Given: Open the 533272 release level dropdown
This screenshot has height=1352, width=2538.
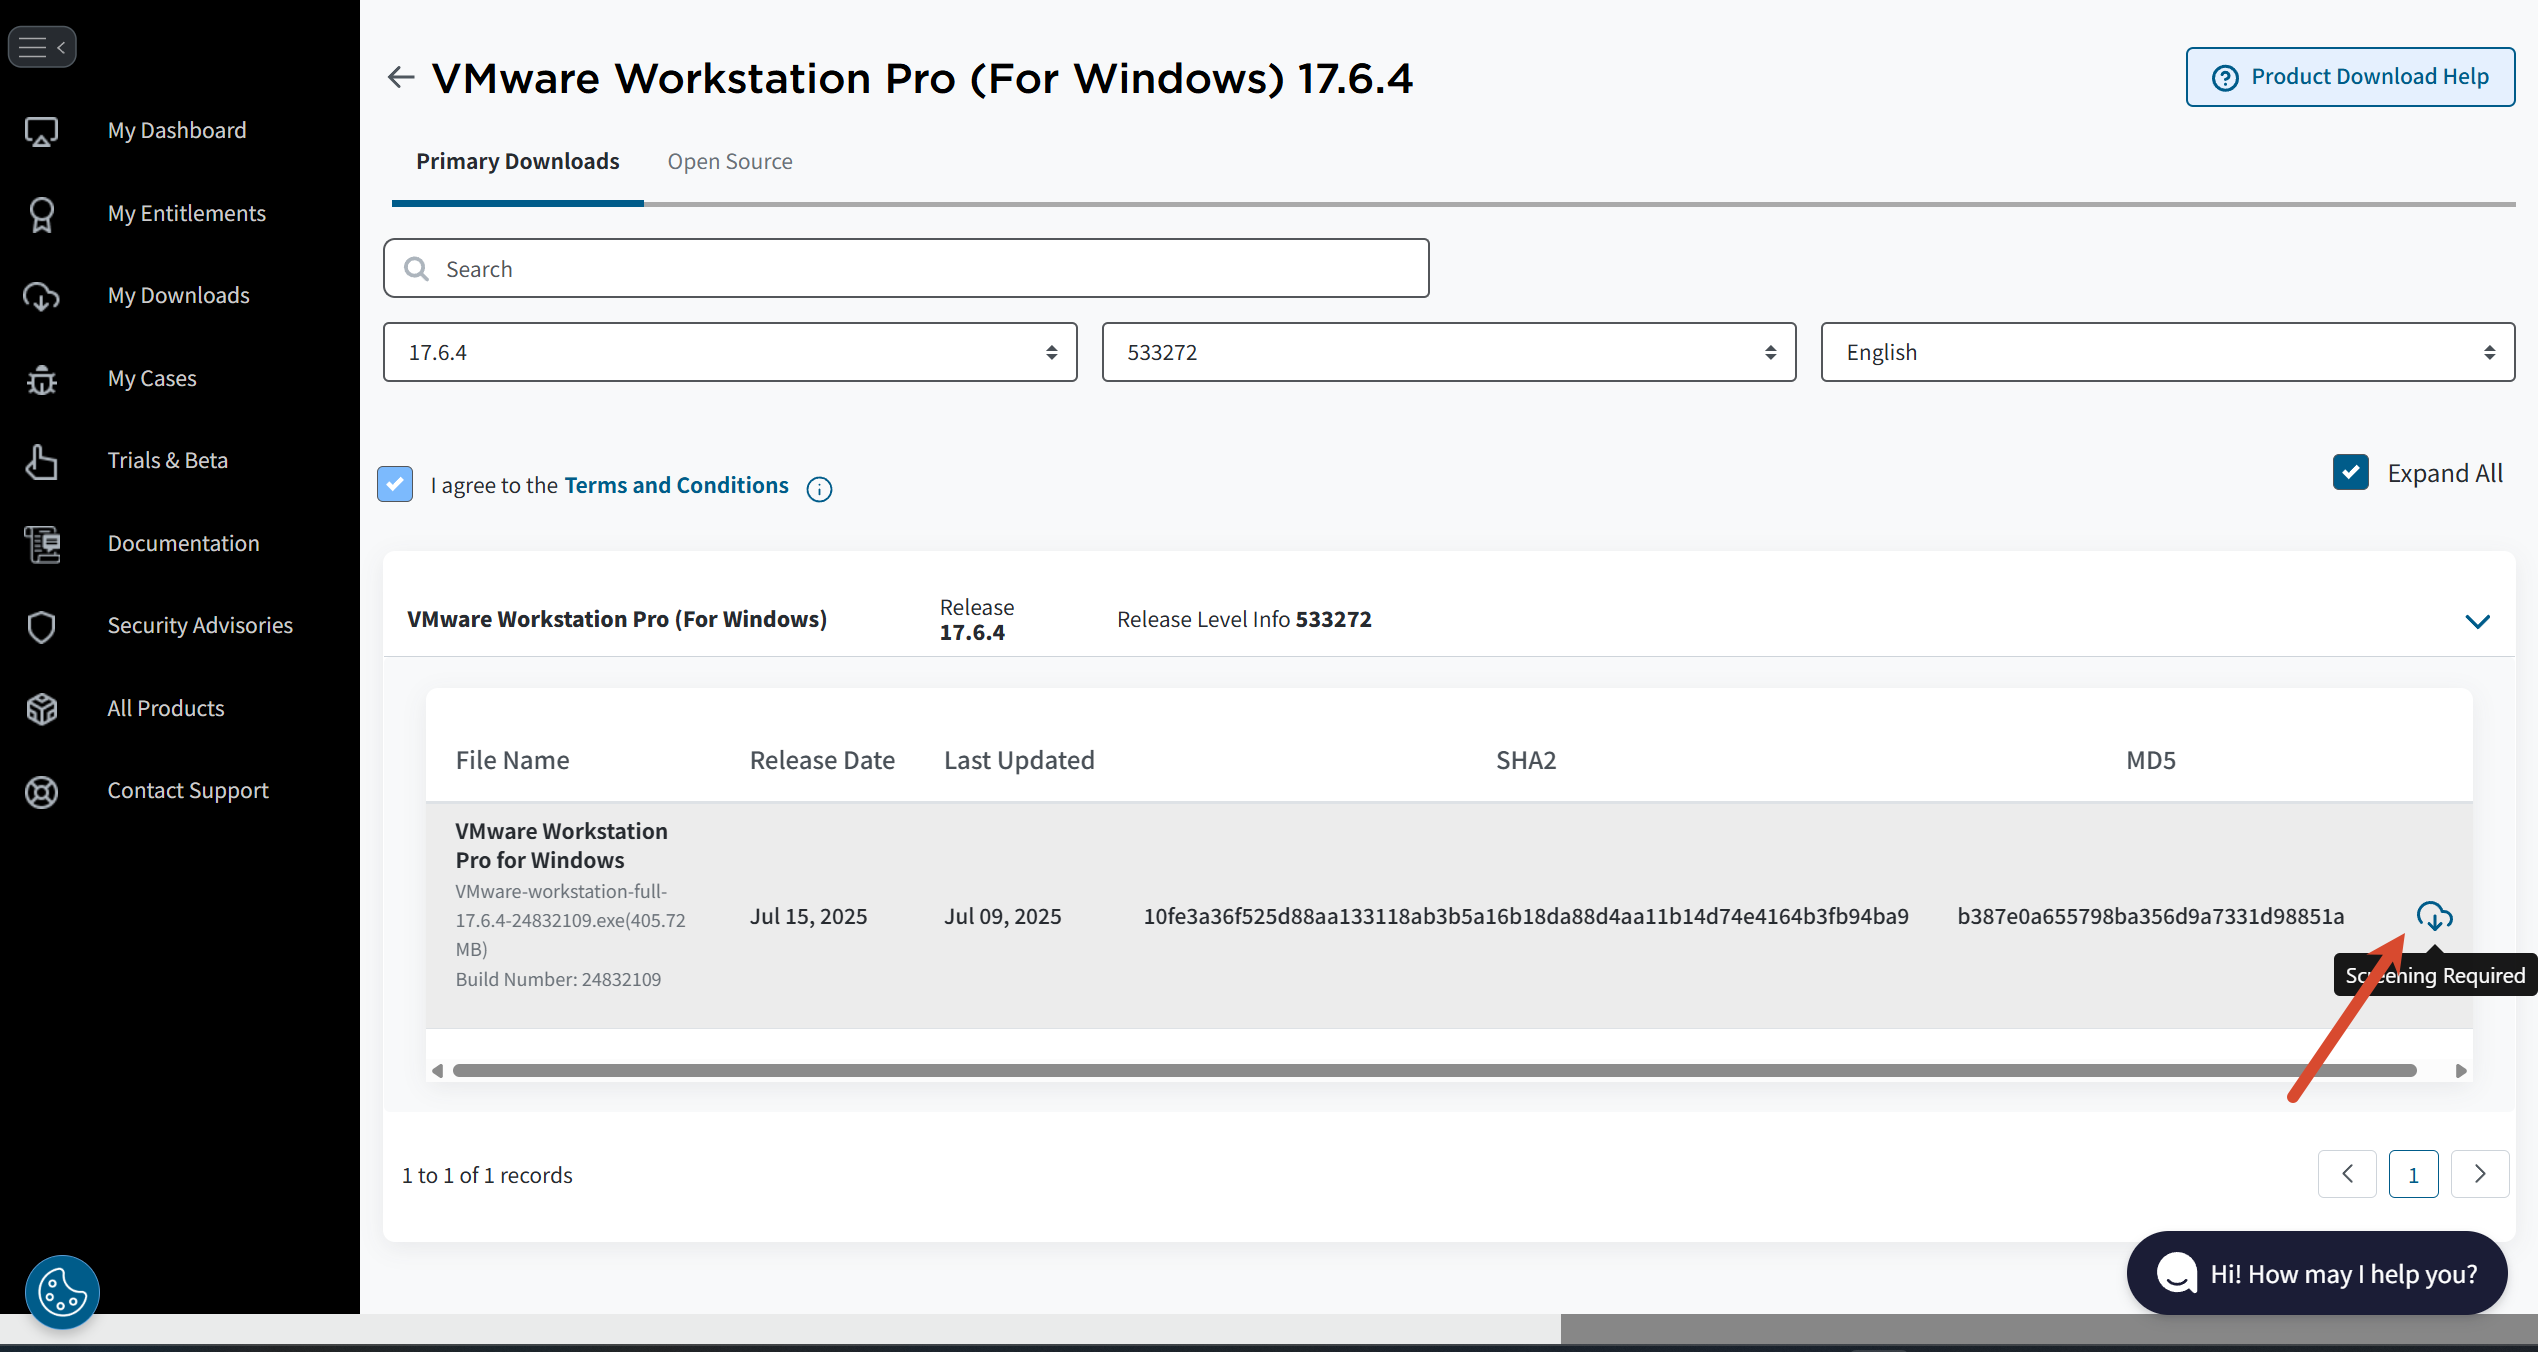Looking at the screenshot, I should click(1449, 352).
